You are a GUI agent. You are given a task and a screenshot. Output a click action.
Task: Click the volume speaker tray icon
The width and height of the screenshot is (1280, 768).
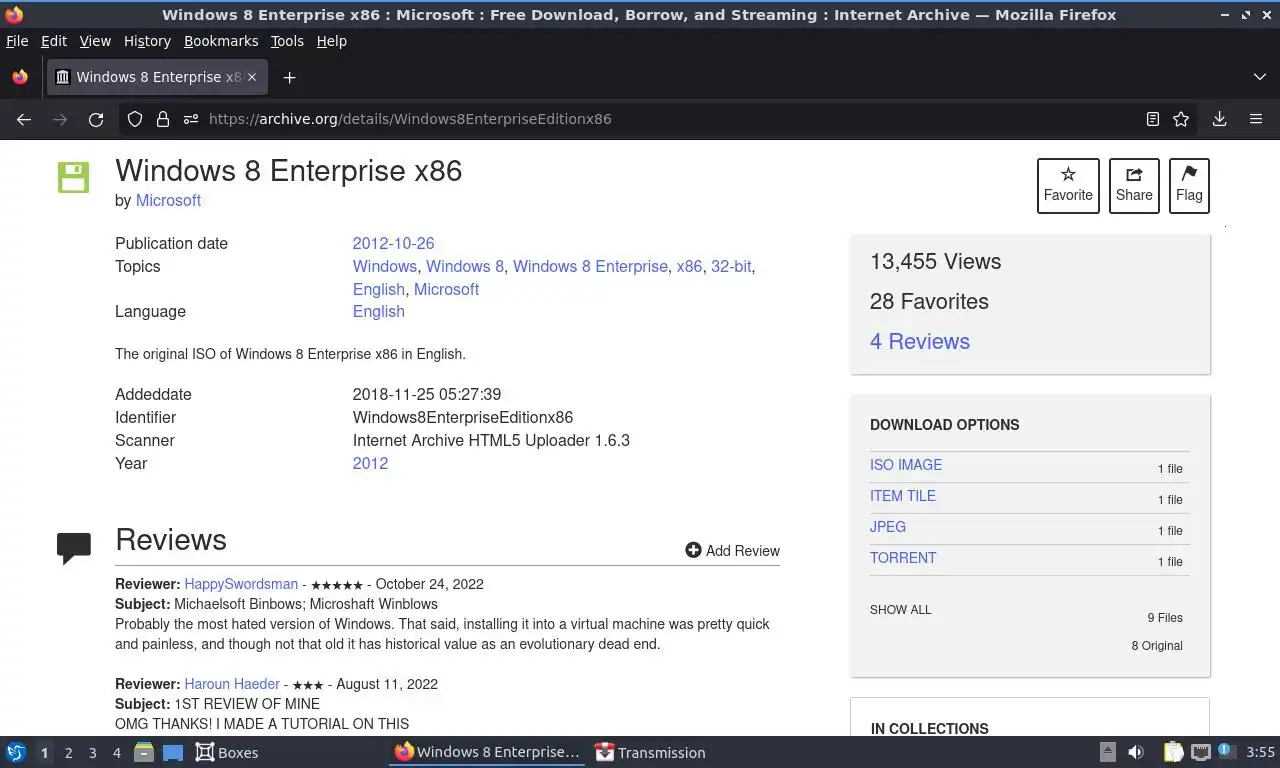pyautogui.click(x=1136, y=752)
